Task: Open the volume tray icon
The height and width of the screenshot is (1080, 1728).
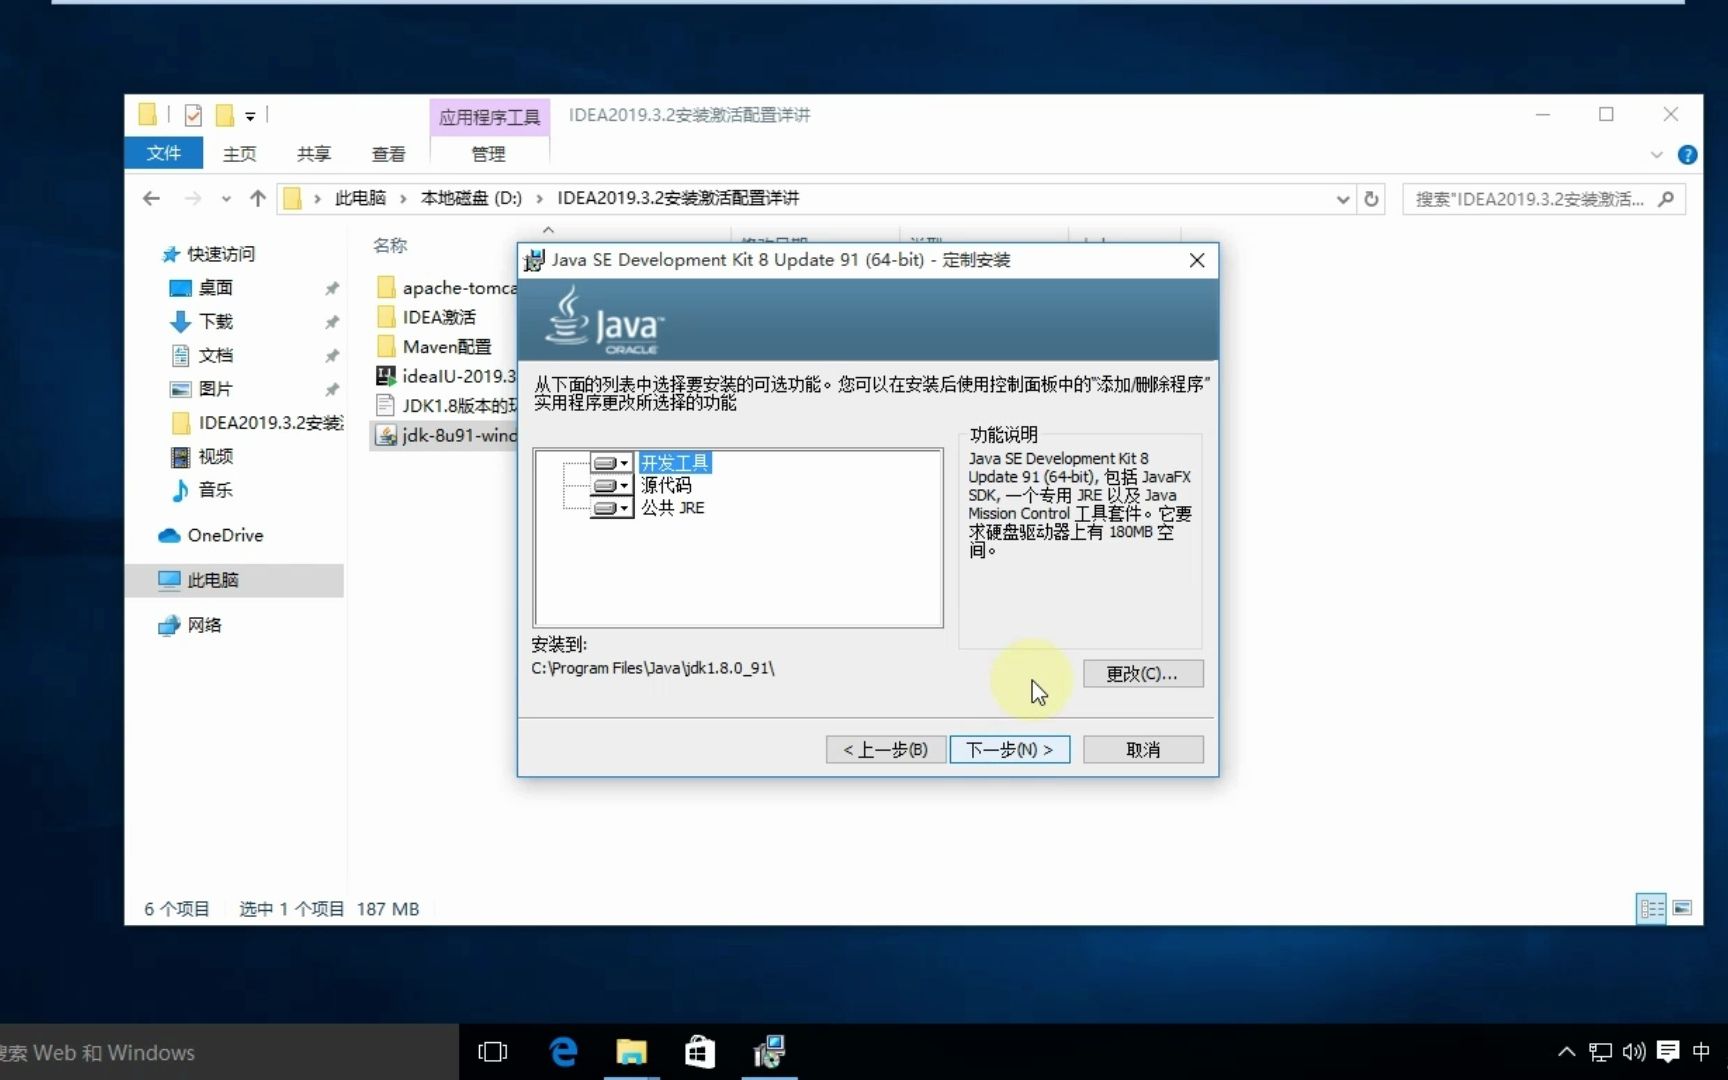Action: 1634,1052
